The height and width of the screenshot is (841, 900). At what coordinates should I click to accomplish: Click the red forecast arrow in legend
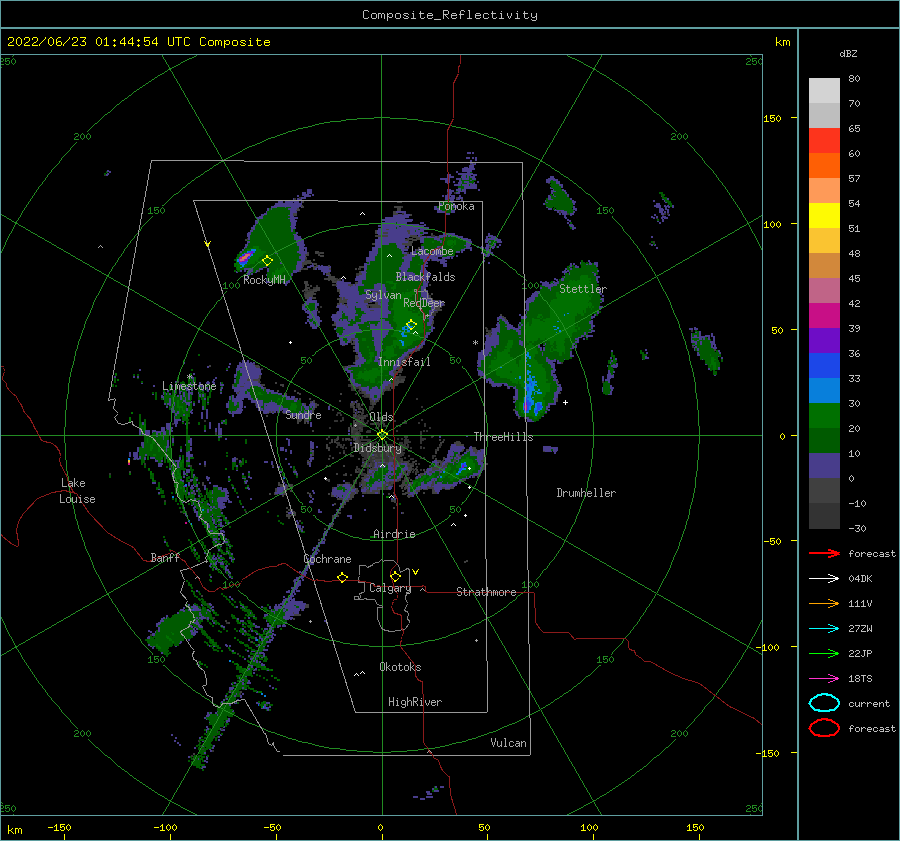pyautogui.click(x=824, y=553)
